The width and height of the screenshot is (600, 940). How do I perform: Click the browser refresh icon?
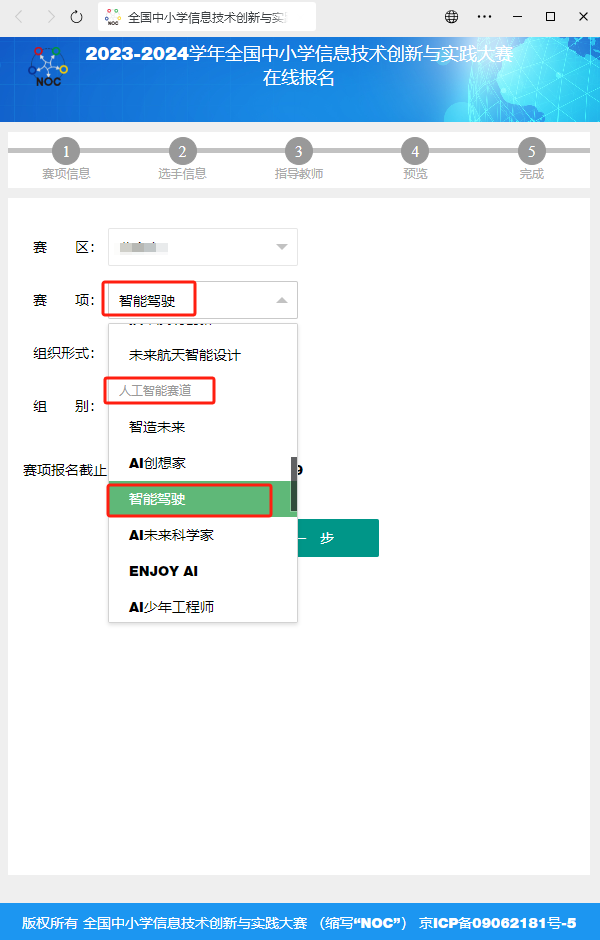(x=77, y=17)
